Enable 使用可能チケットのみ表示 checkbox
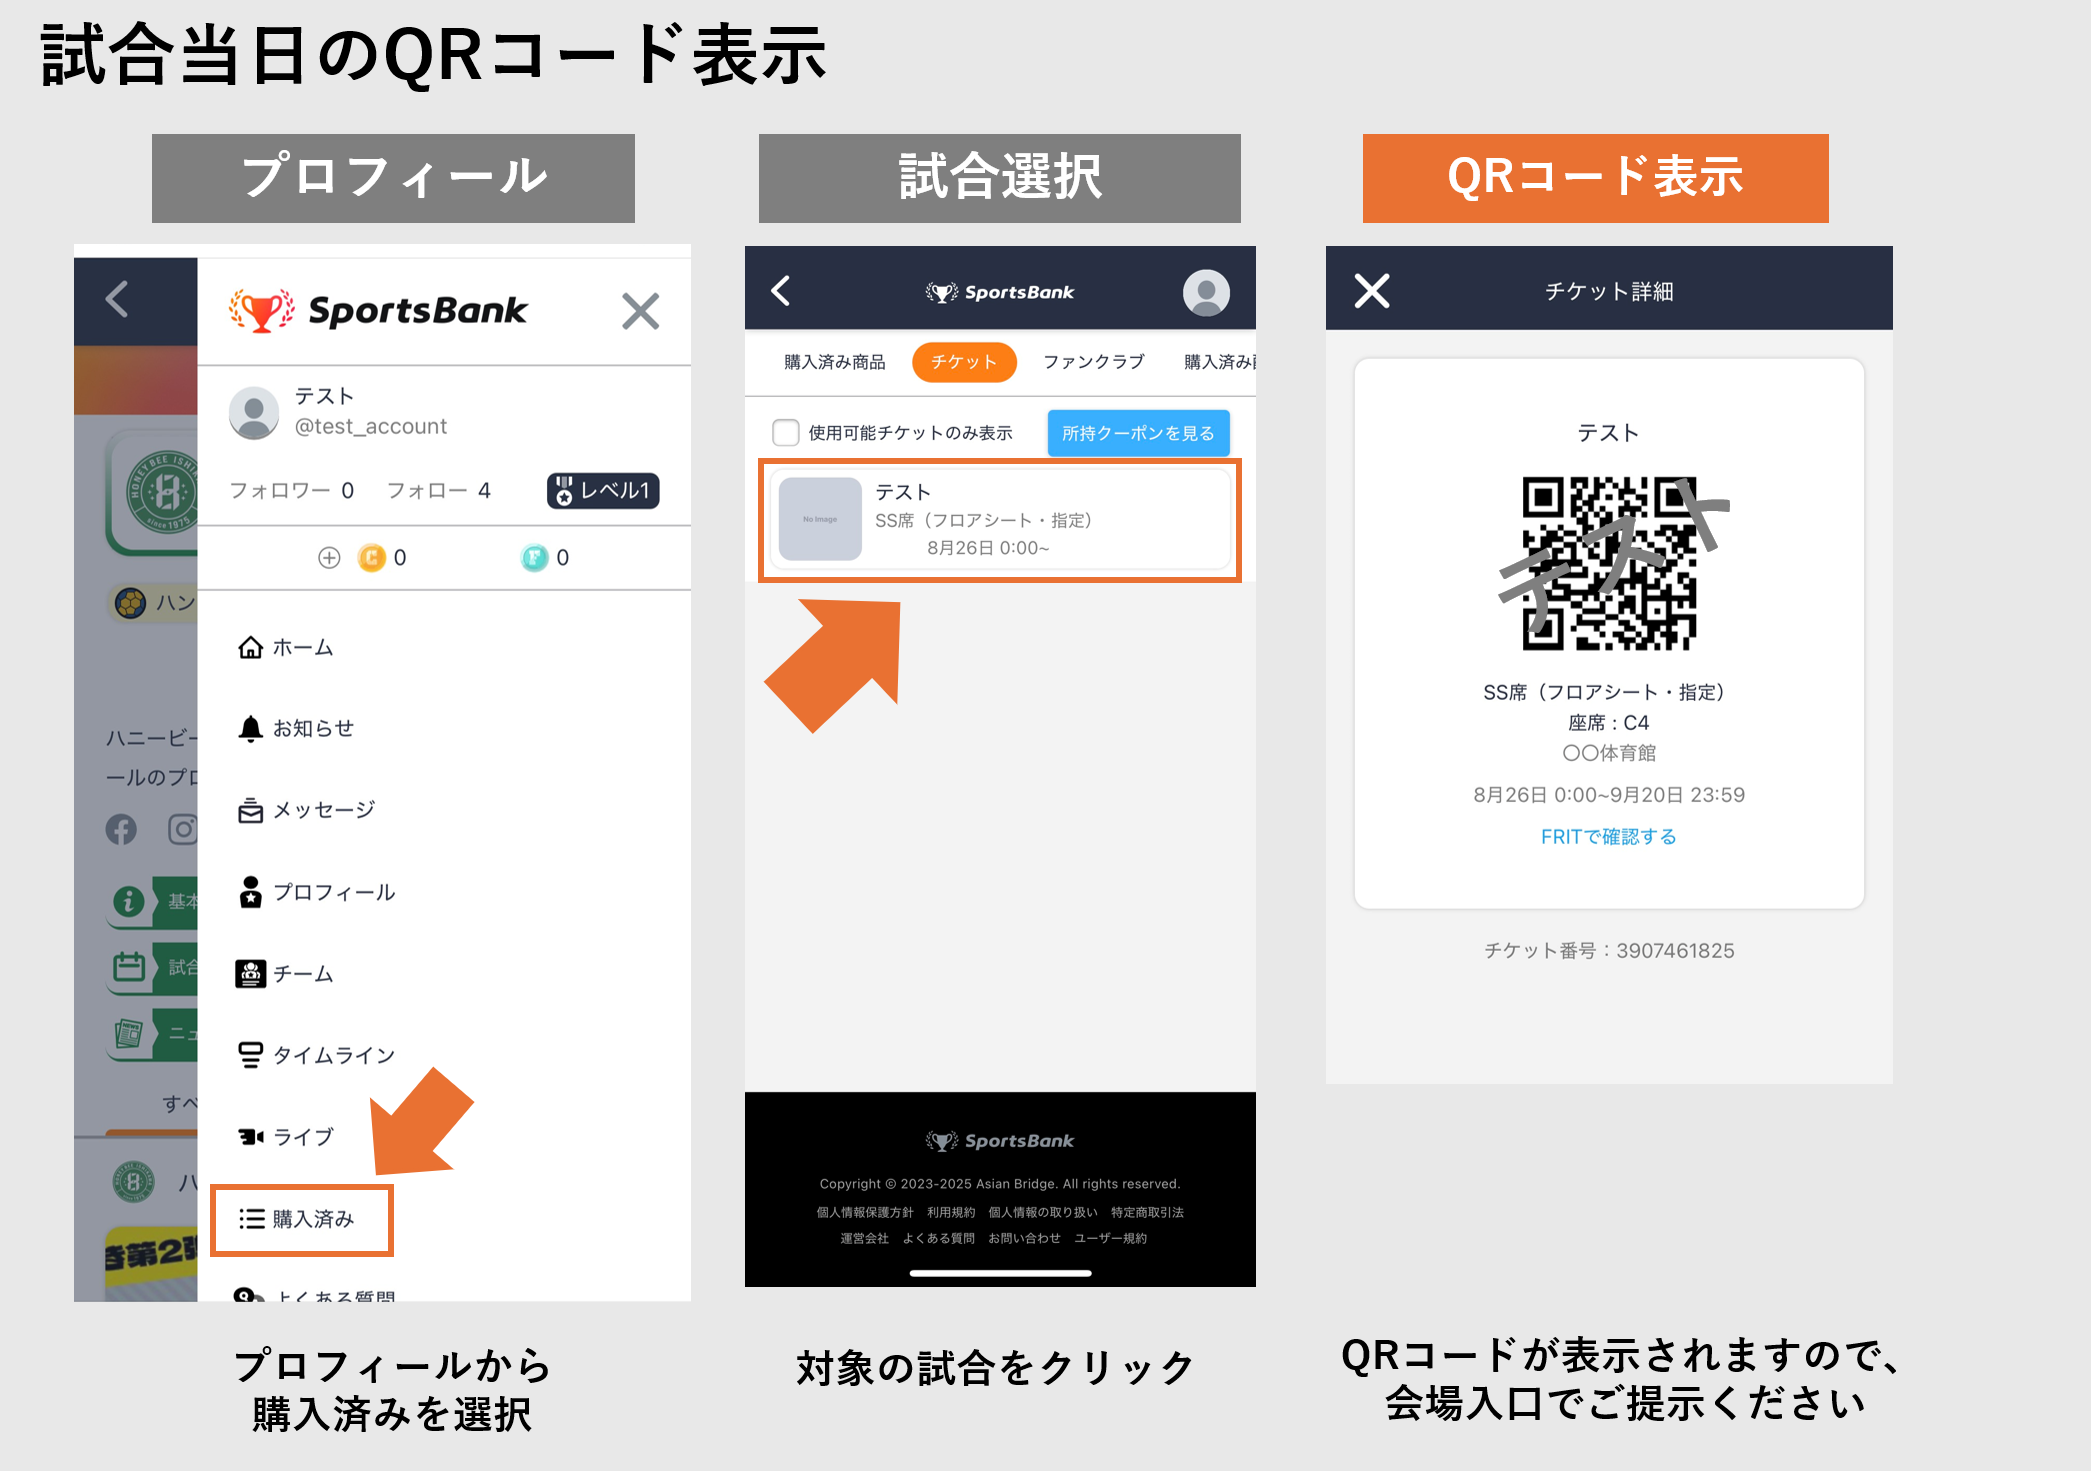 click(786, 432)
